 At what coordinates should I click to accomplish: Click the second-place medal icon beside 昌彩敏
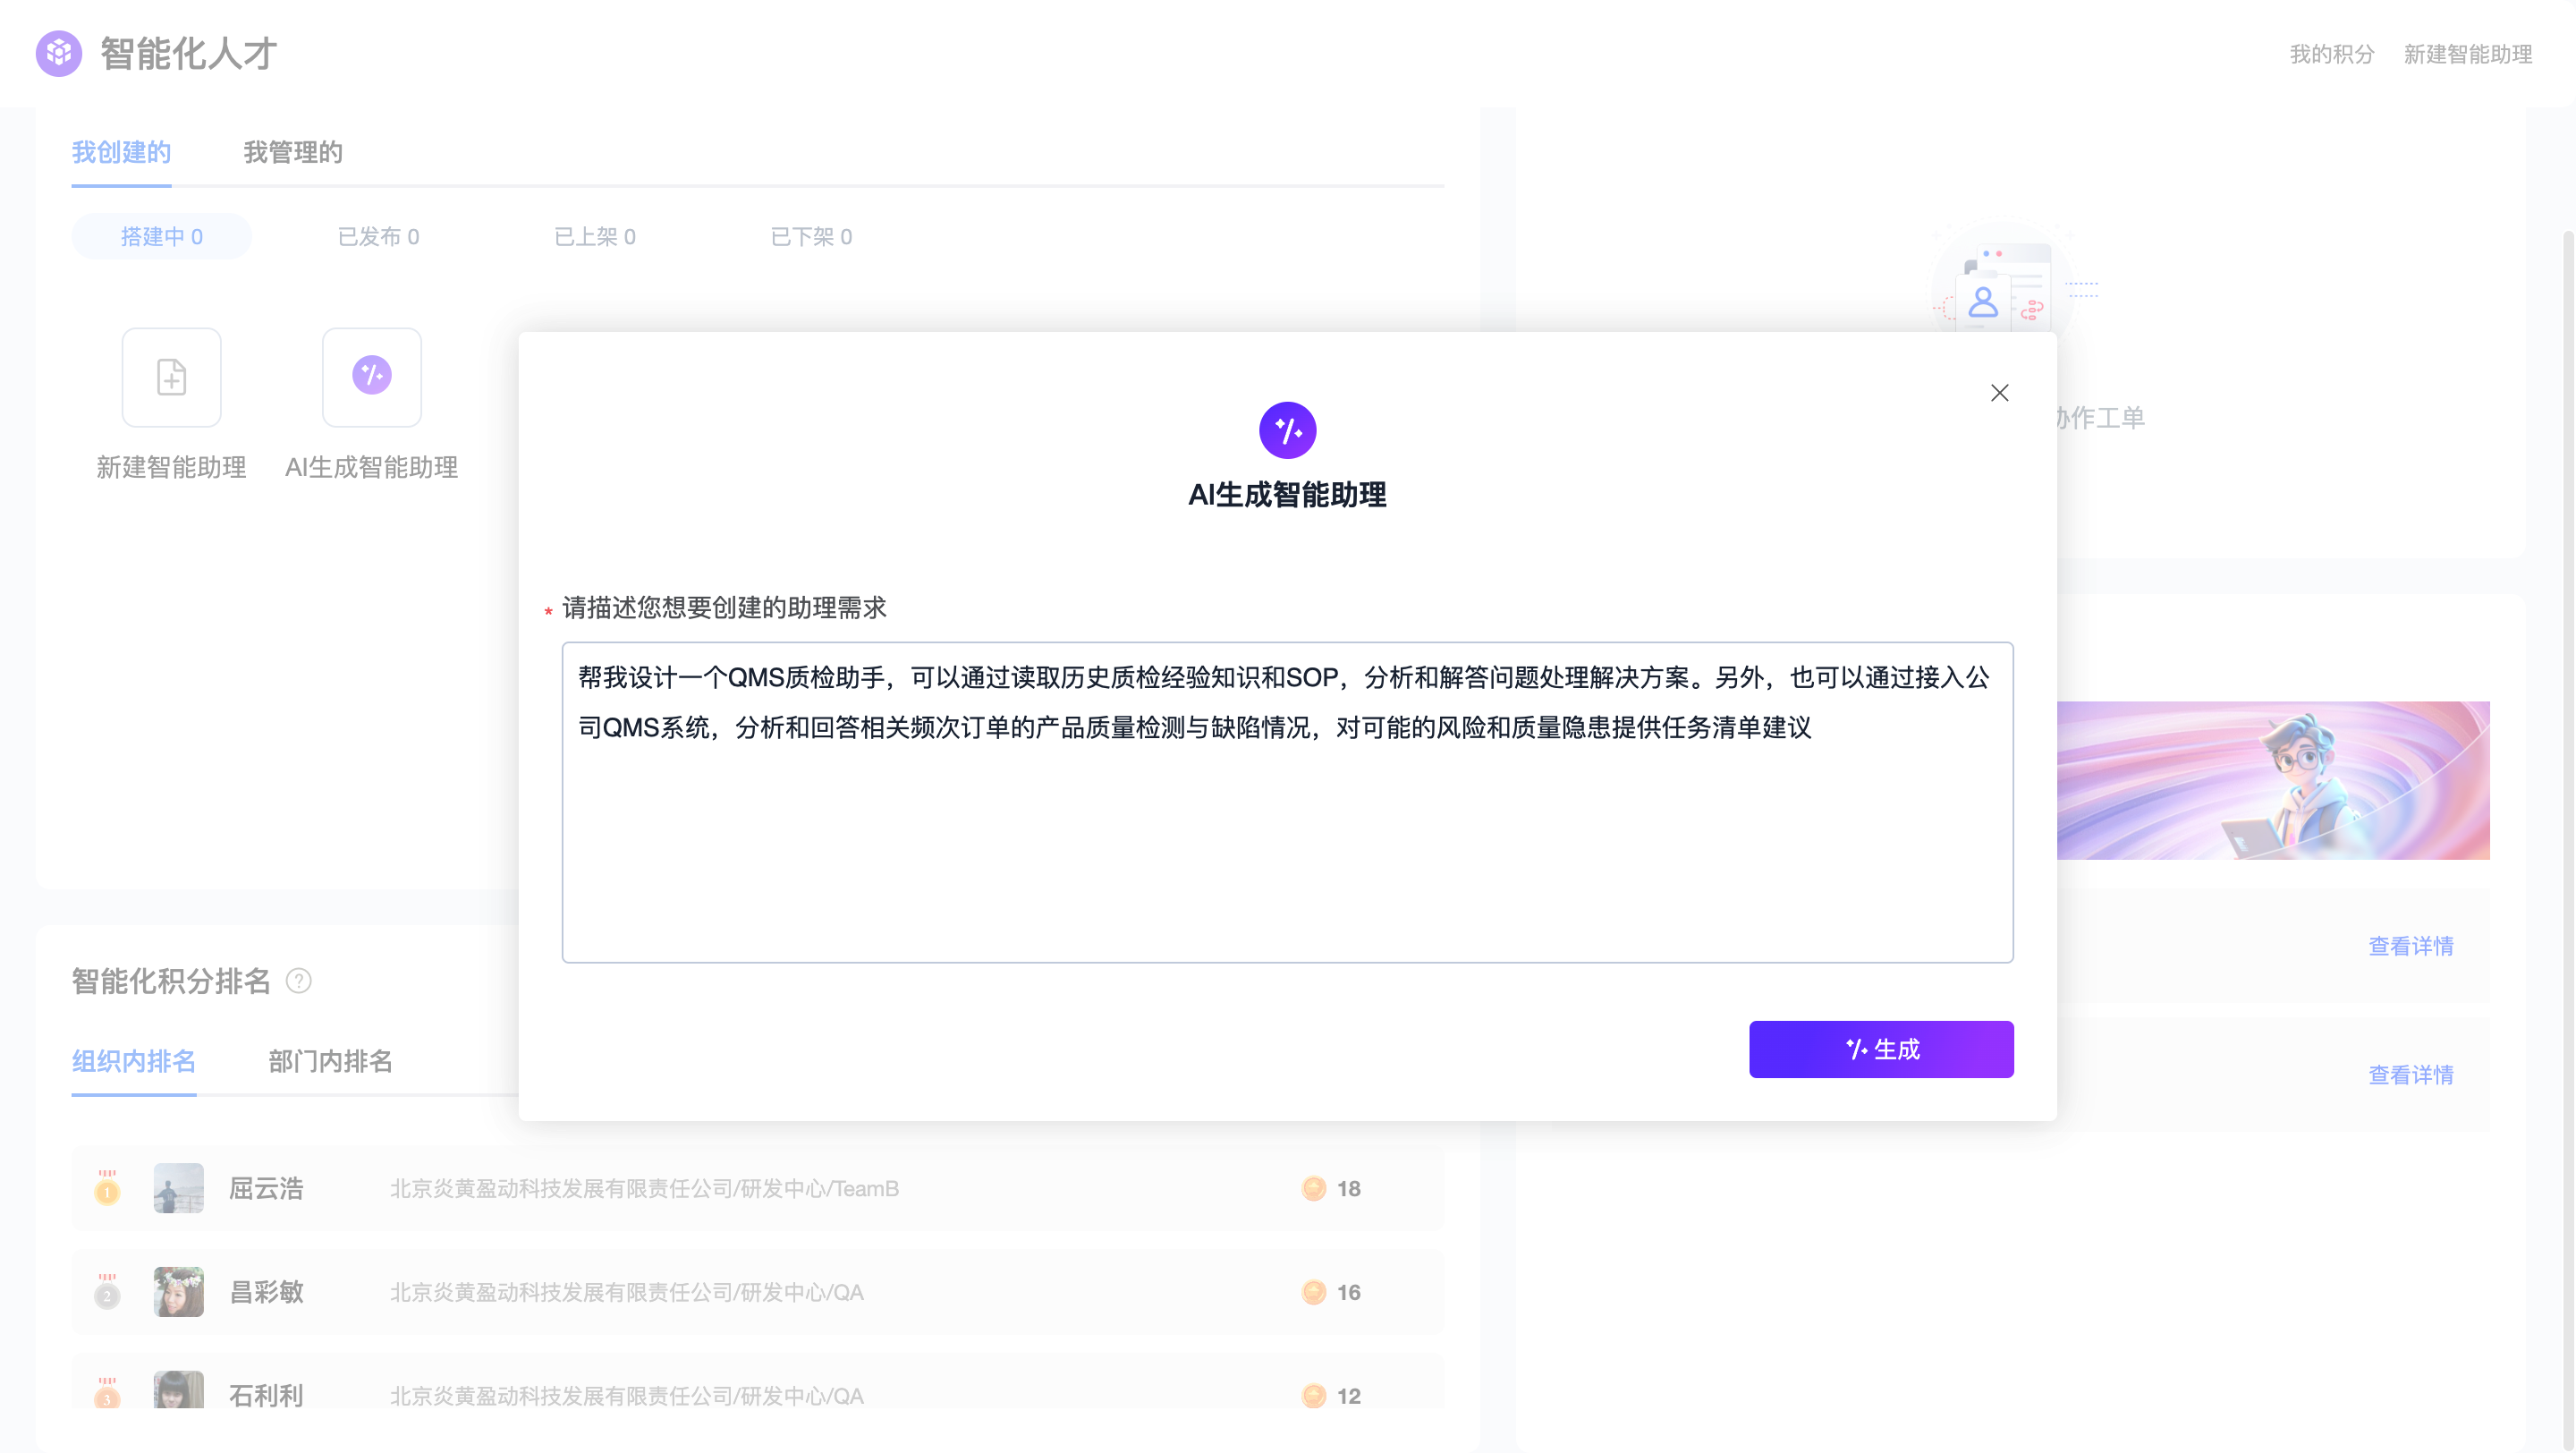tap(107, 1292)
